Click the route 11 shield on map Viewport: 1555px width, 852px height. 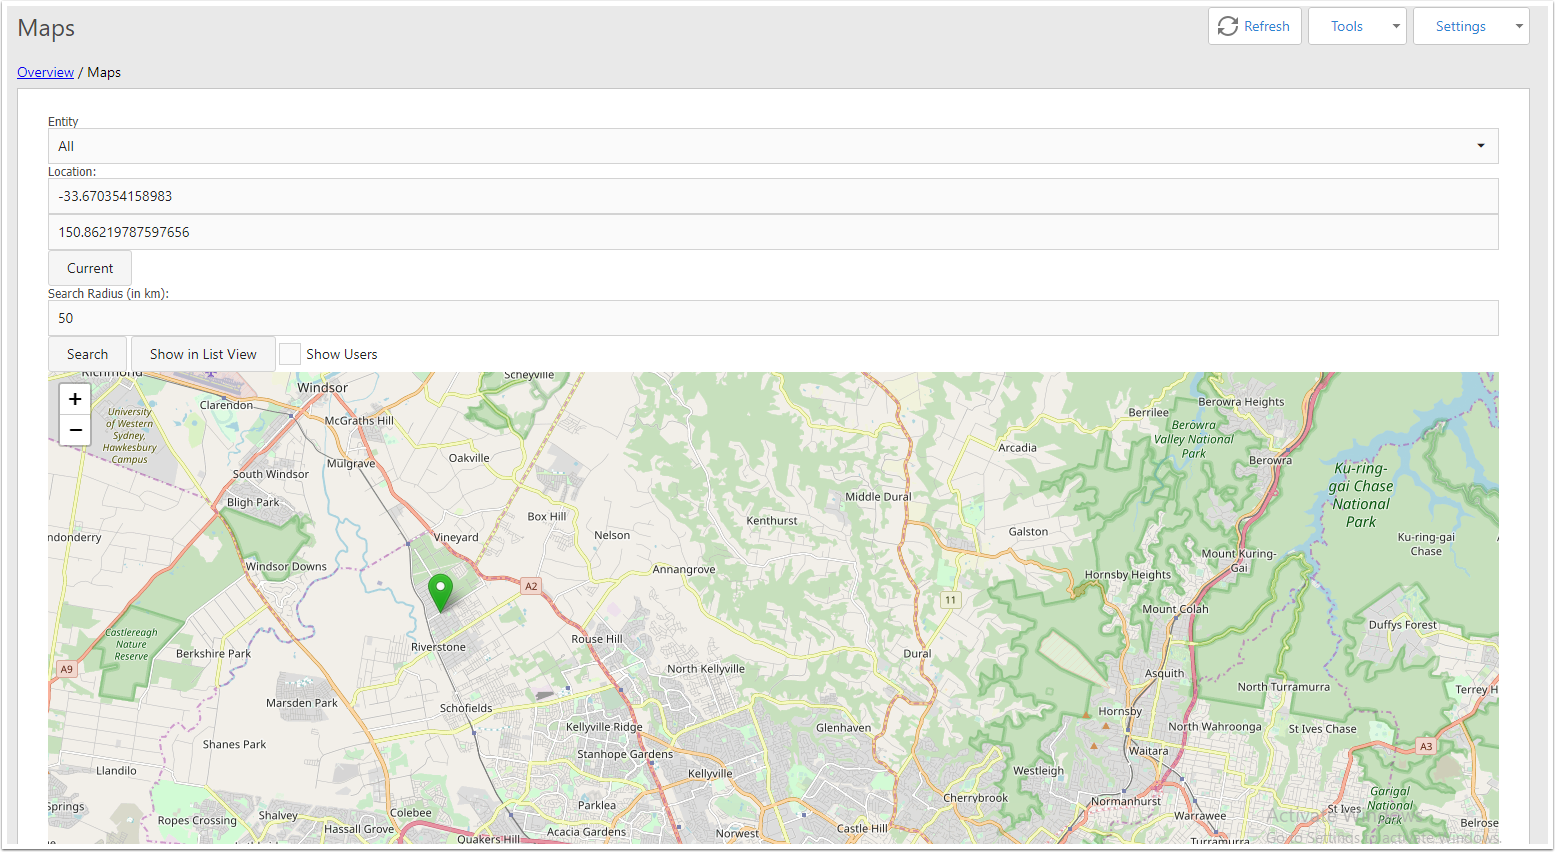tap(950, 600)
